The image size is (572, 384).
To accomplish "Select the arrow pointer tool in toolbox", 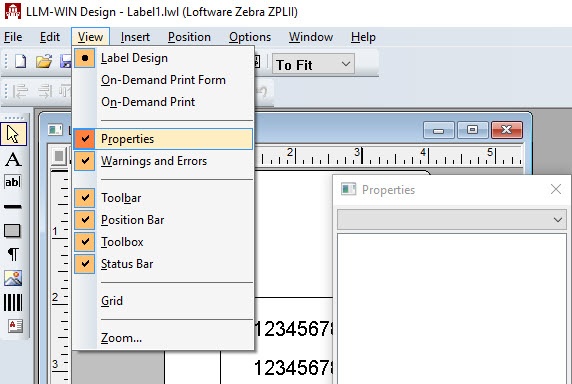I will pos(13,135).
